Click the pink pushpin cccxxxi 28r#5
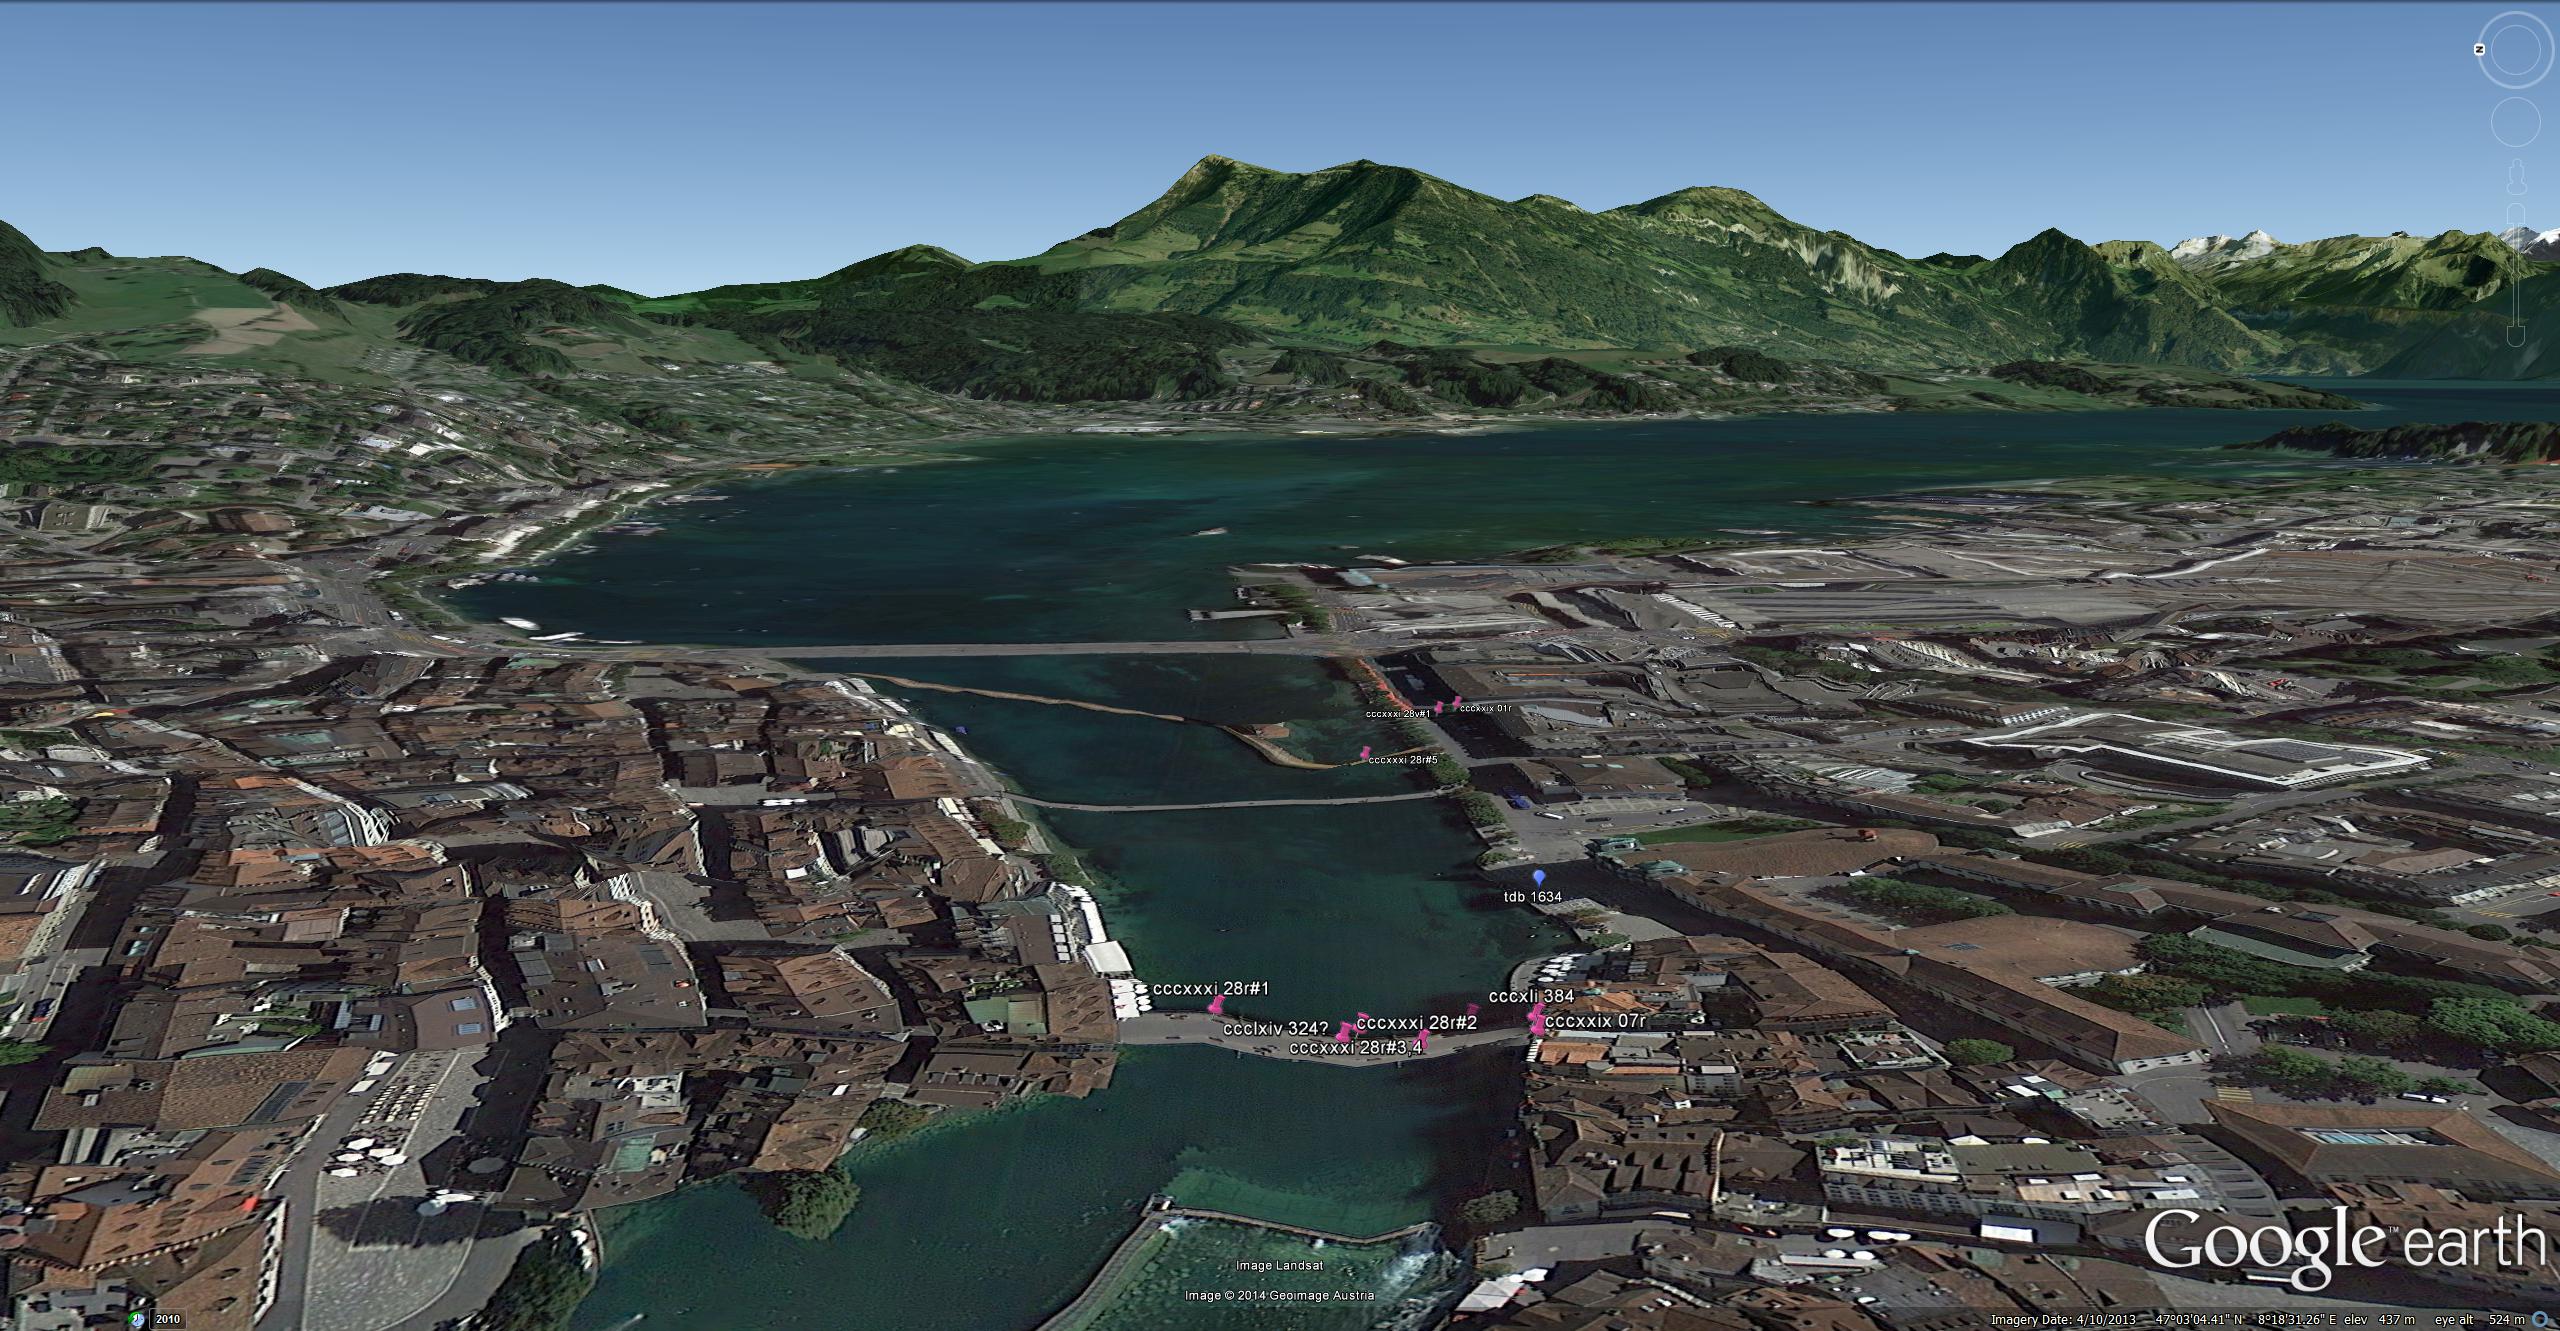 point(1365,751)
